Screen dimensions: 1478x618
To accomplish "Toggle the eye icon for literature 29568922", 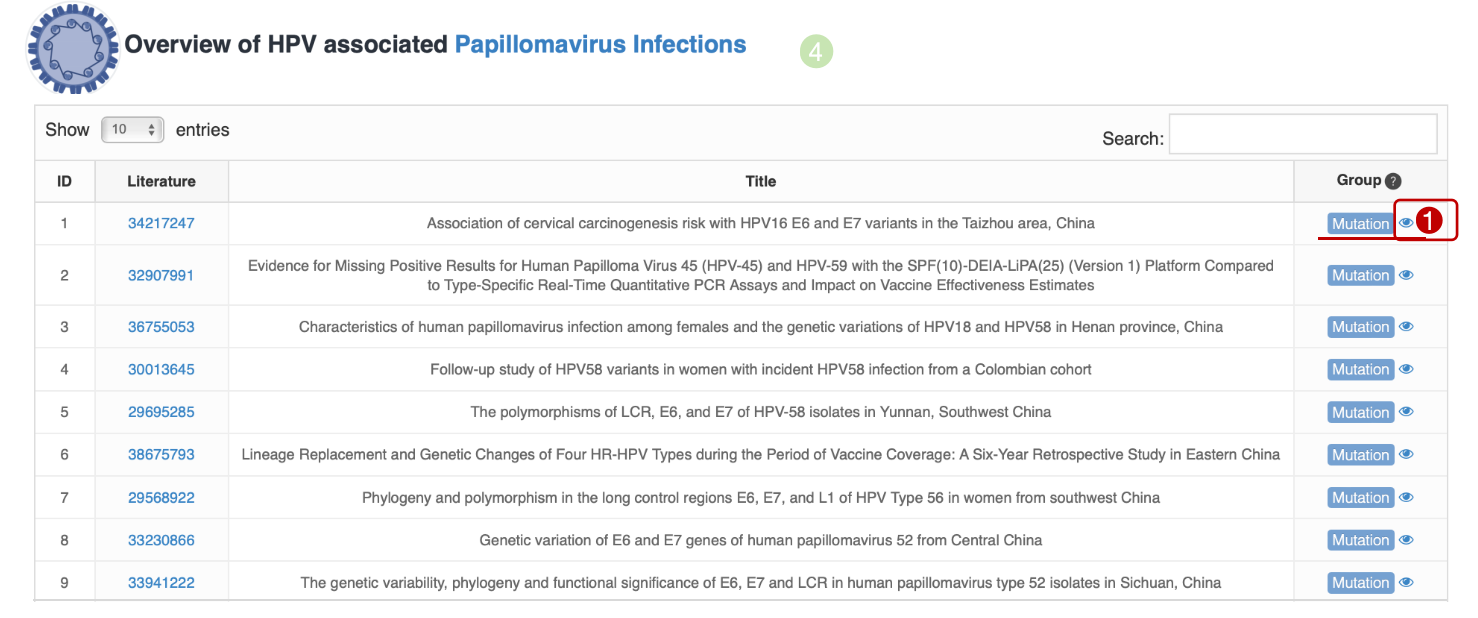I will (x=1406, y=497).
